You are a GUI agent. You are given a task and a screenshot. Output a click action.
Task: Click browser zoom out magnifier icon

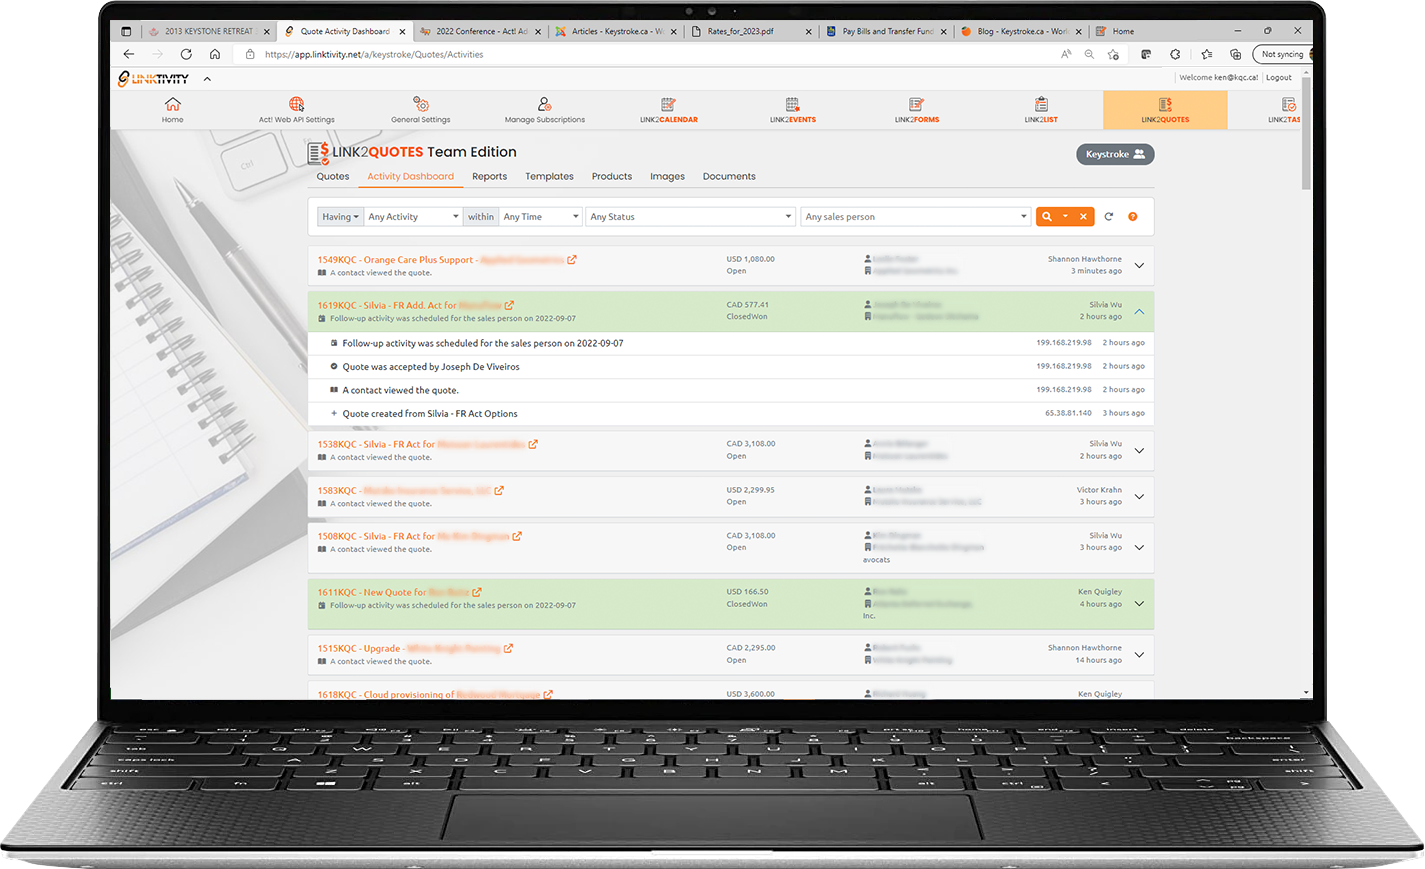coord(1089,54)
